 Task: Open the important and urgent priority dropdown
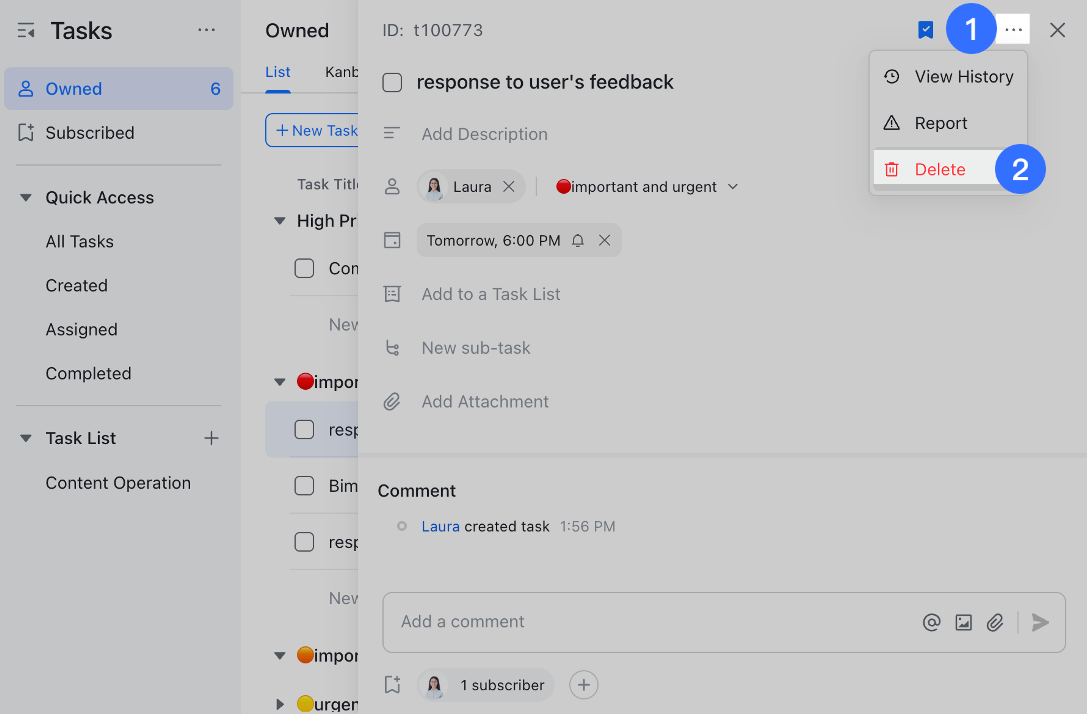733,186
